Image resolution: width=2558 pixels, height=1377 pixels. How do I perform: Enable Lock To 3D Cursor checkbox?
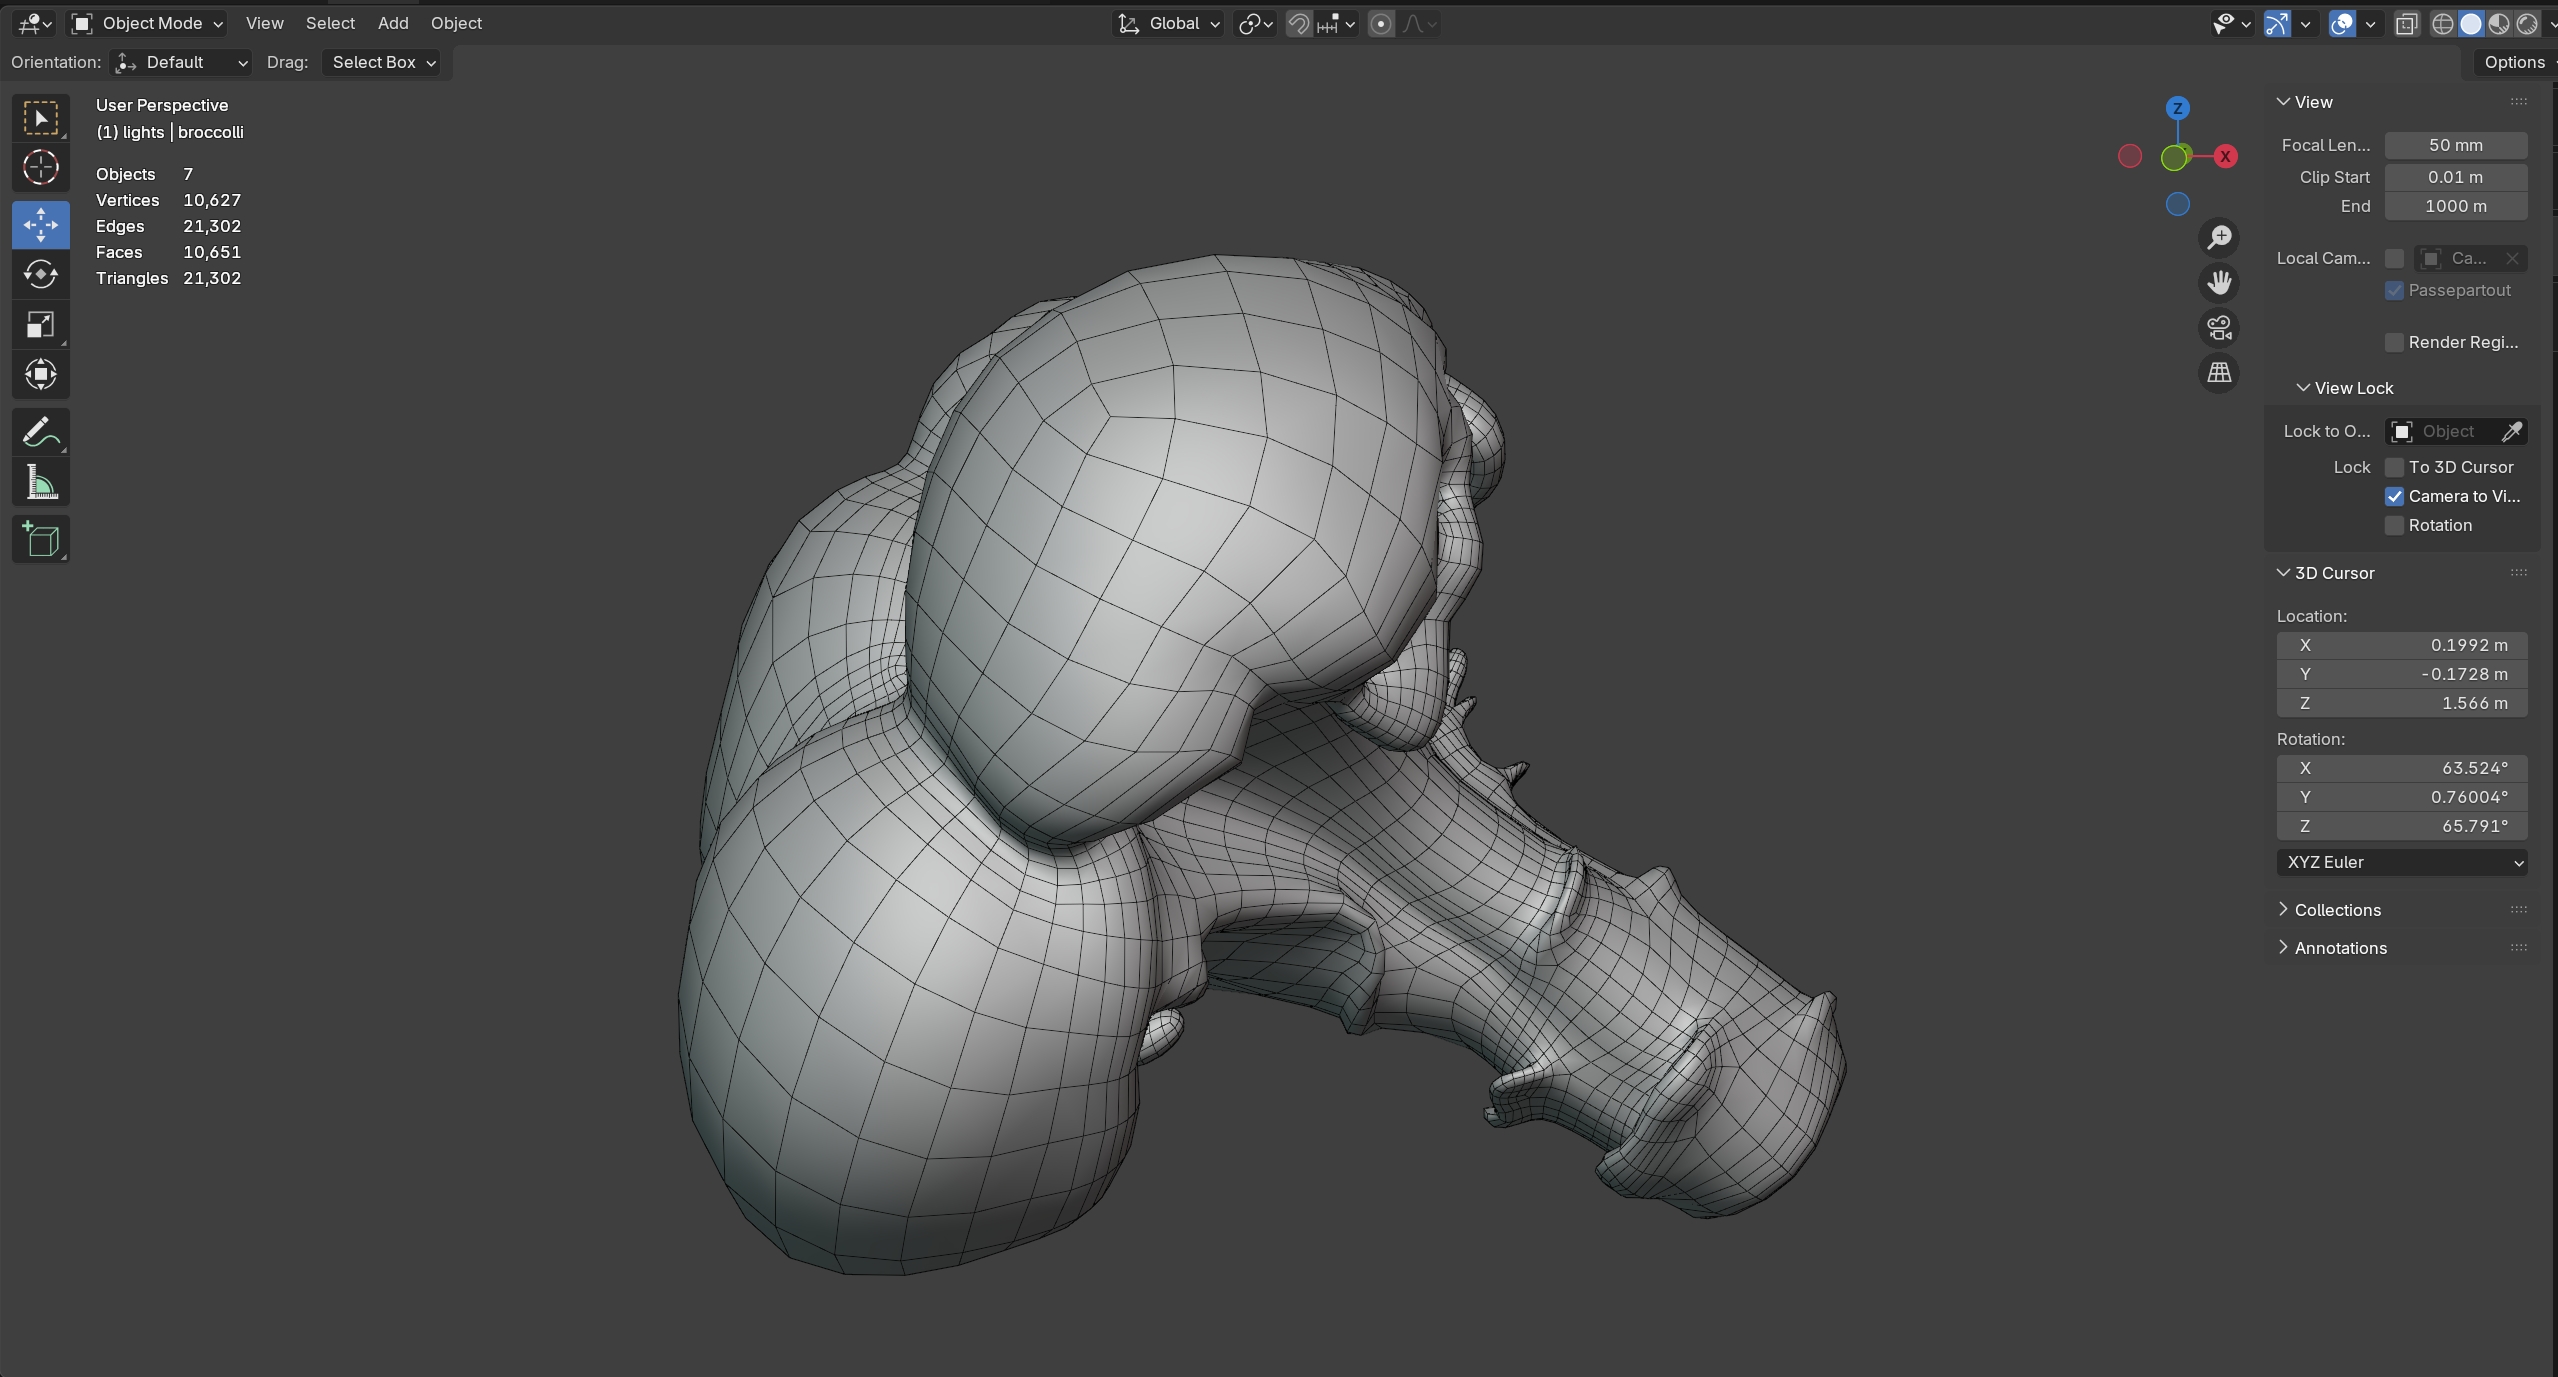click(2394, 467)
